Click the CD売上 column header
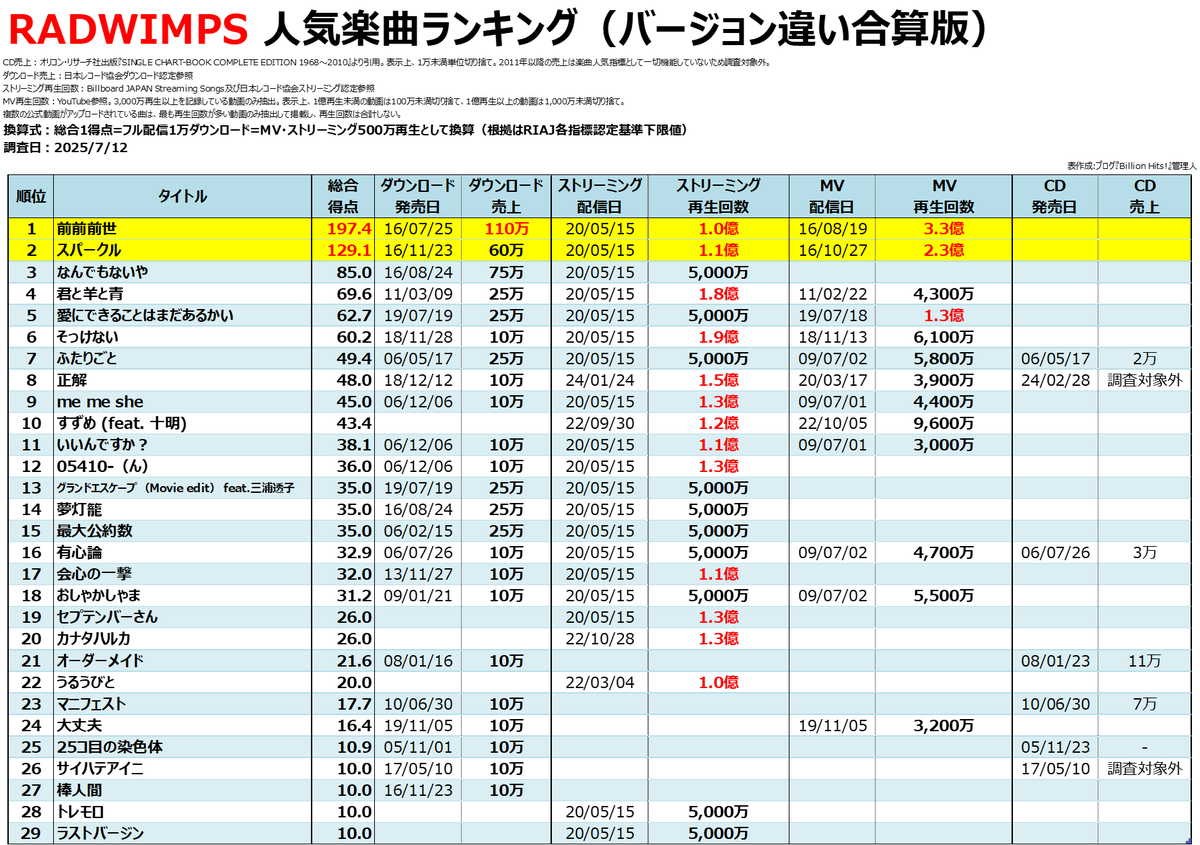Screen dimensions: 1200x845 [1146, 196]
